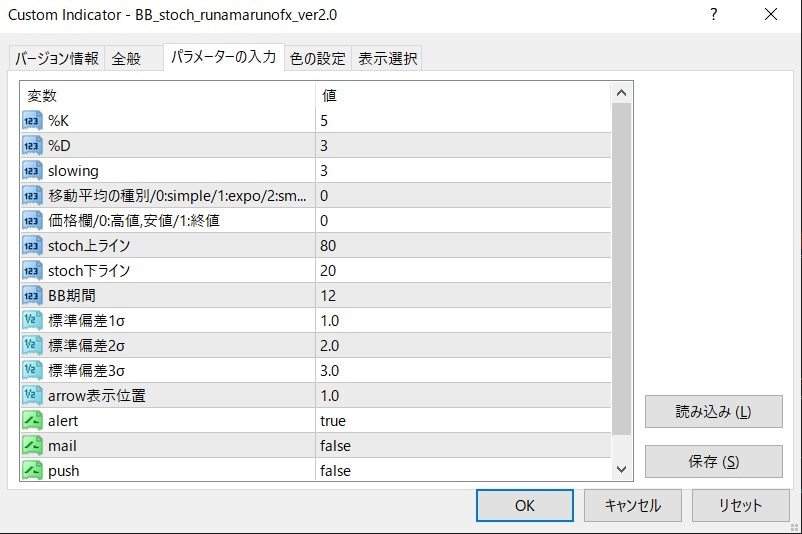Click the scrollbar down arrow

621,469
